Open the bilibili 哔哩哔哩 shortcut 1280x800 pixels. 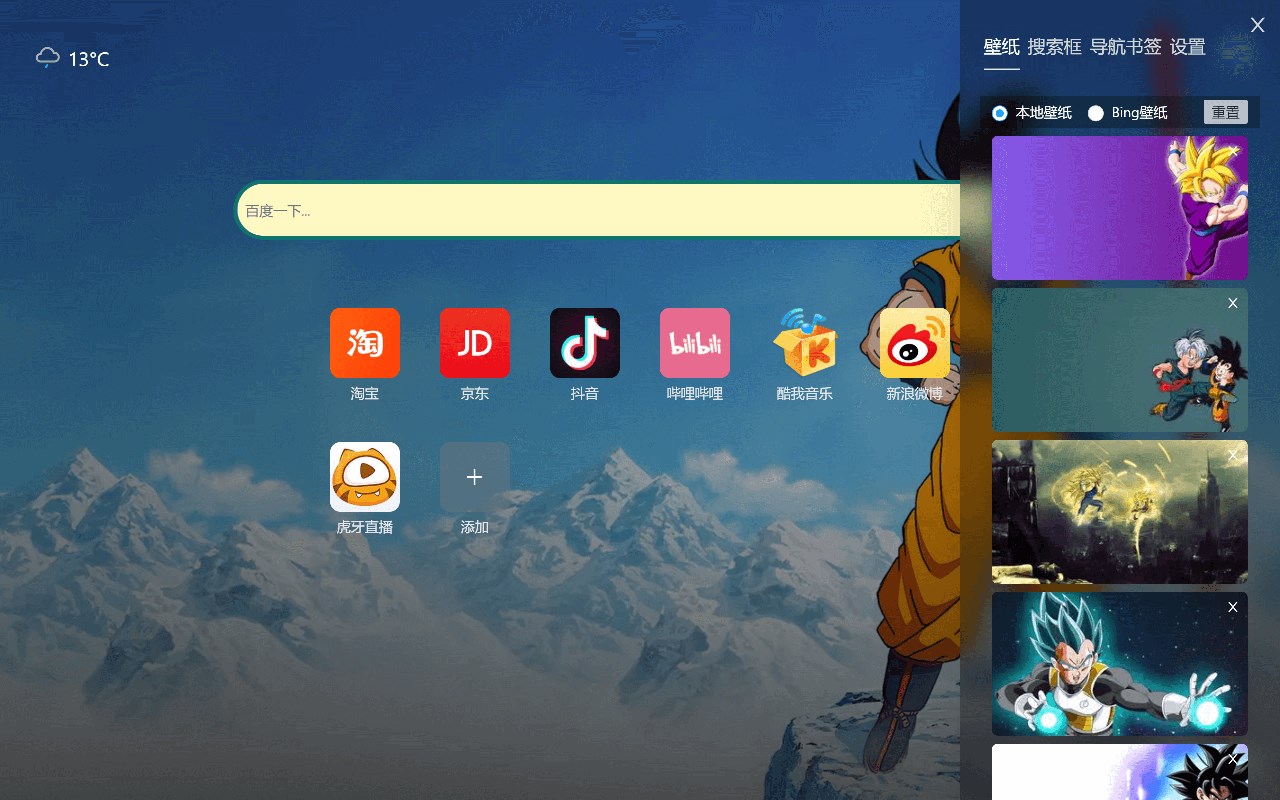click(695, 343)
